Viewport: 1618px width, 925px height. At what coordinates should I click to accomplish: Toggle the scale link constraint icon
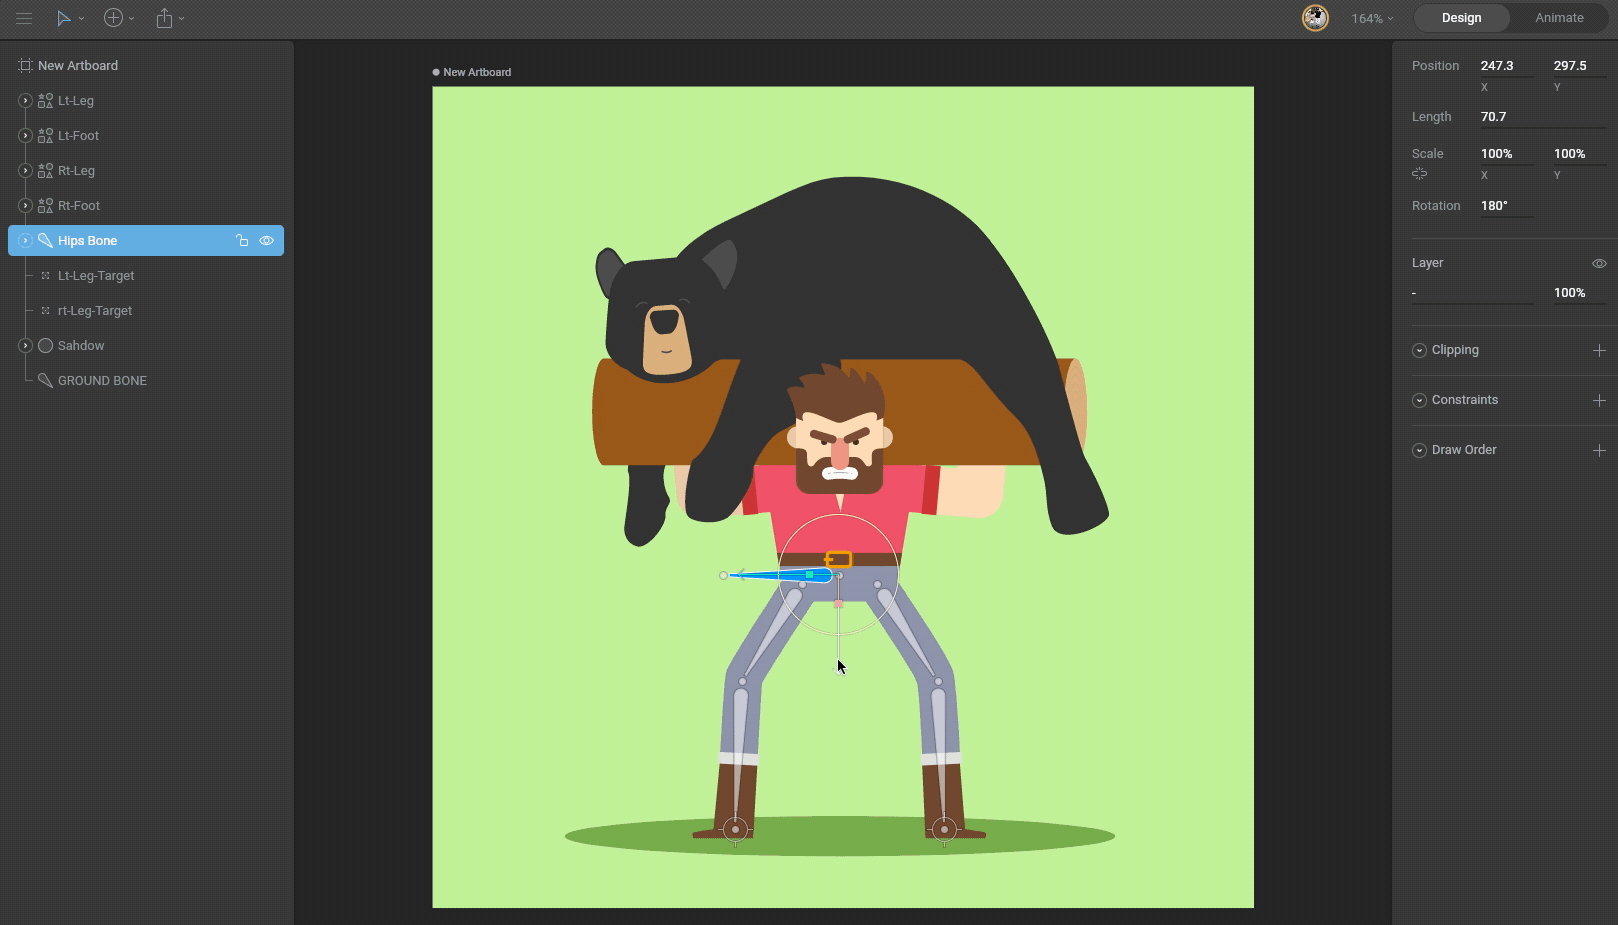click(1420, 174)
